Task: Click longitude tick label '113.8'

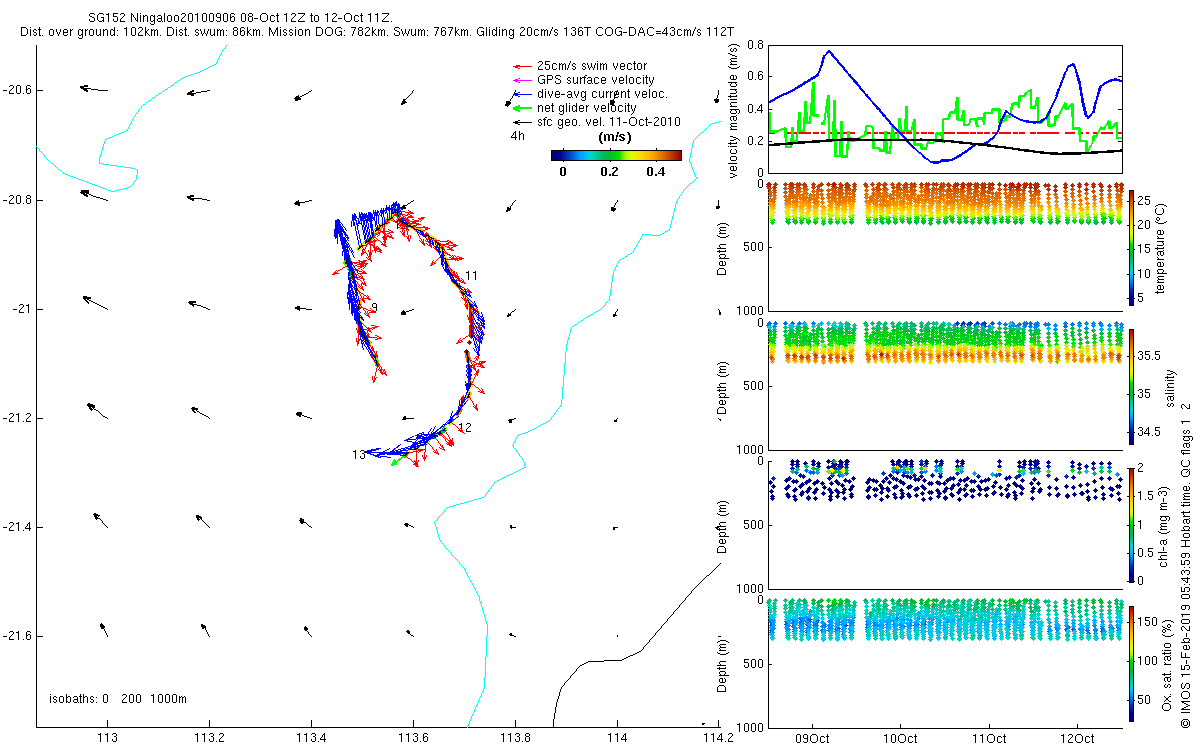Action: [x=515, y=739]
